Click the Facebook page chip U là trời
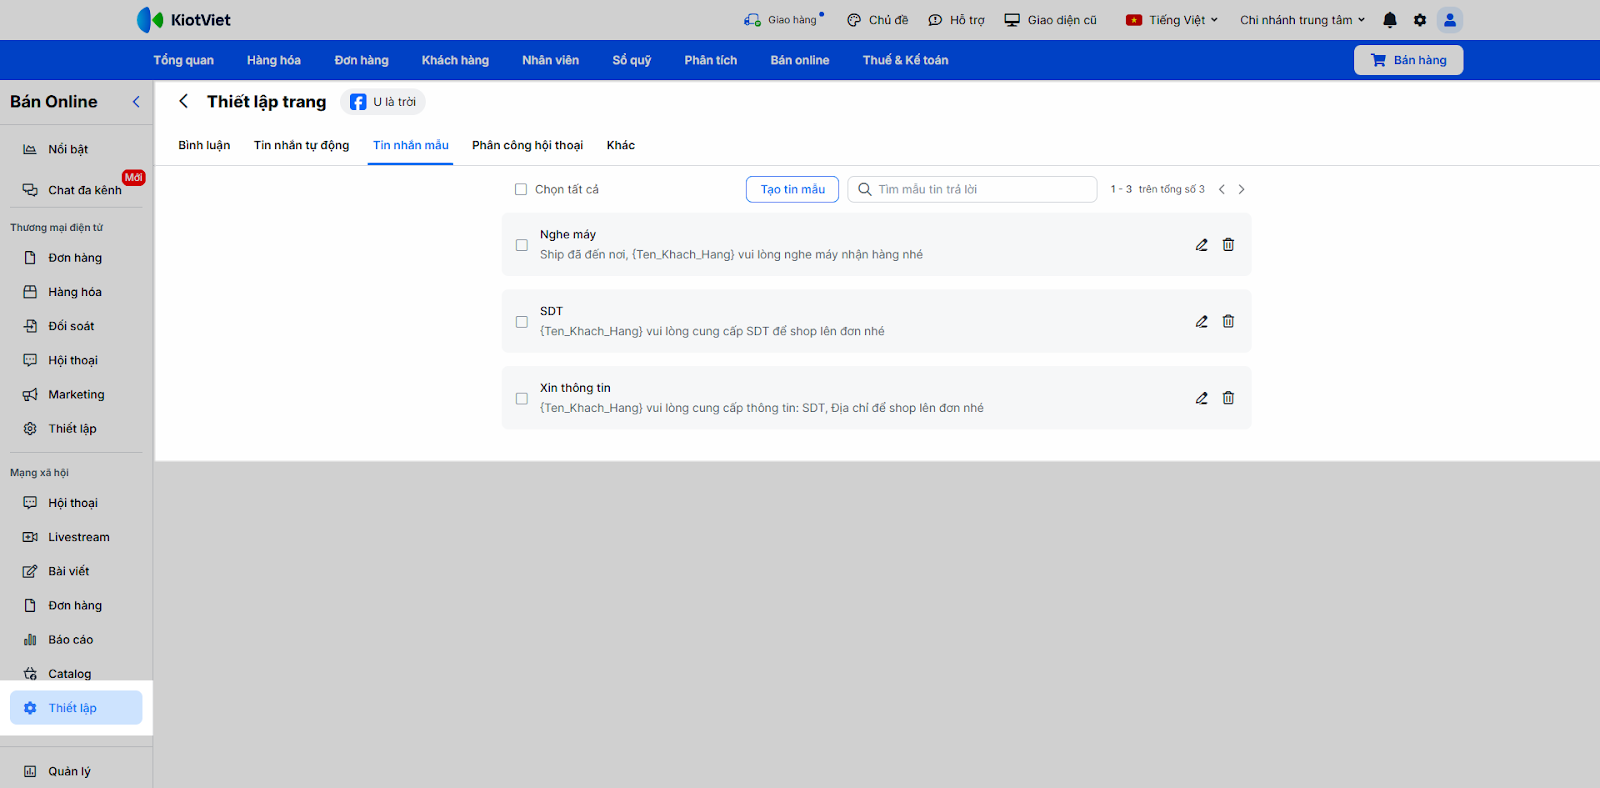Image resolution: width=1600 pixels, height=788 pixels. pyautogui.click(x=383, y=102)
